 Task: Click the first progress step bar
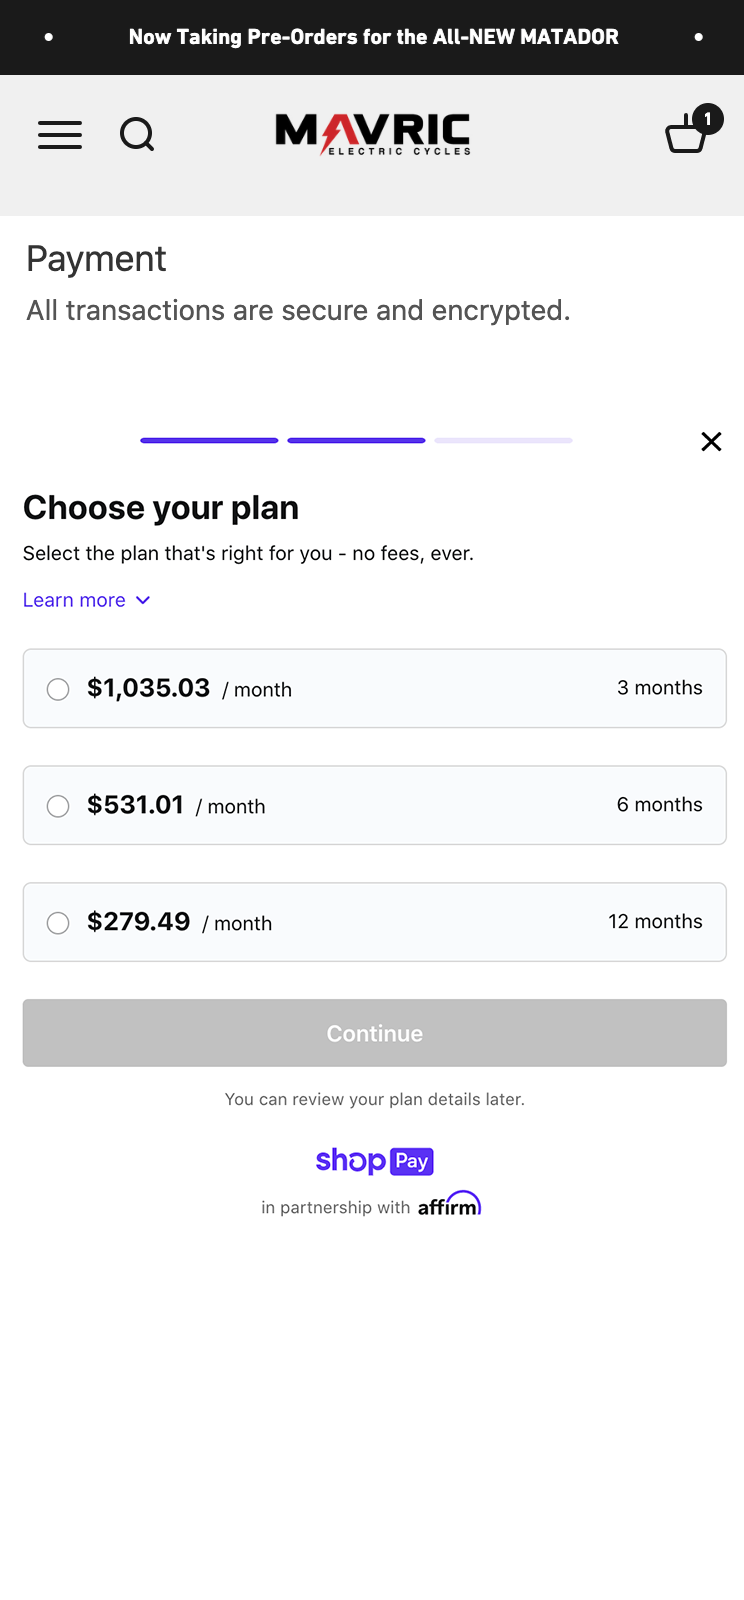point(209,440)
